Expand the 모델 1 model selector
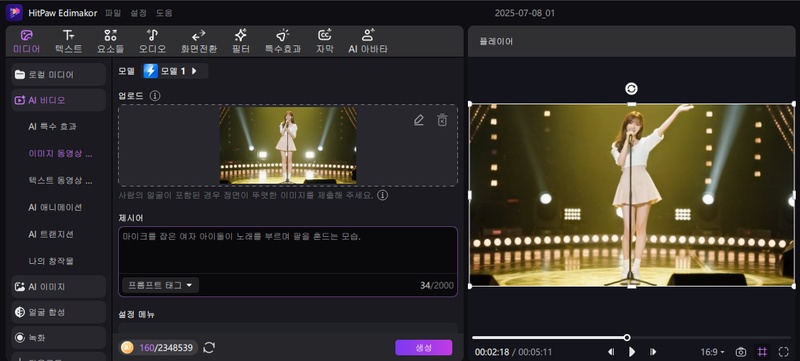Screen dimensions: 800x361 tap(174, 71)
